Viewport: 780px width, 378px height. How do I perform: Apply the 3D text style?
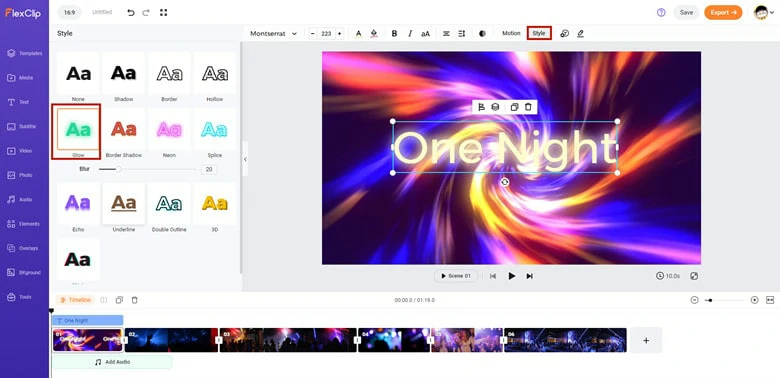[215, 207]
